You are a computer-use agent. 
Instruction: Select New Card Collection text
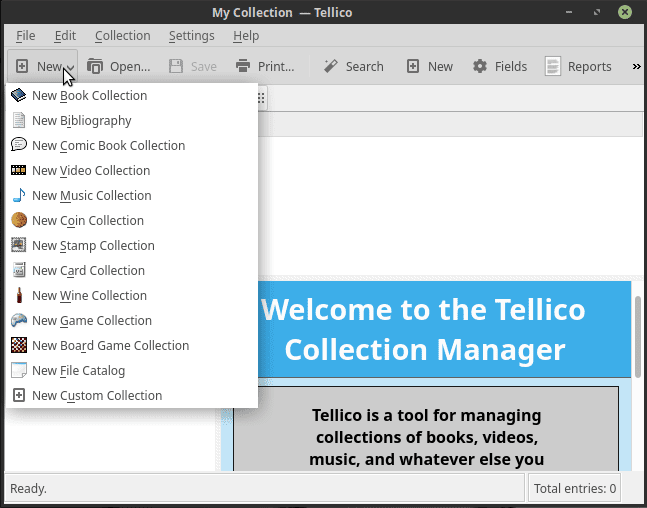(x=88, y=270)
